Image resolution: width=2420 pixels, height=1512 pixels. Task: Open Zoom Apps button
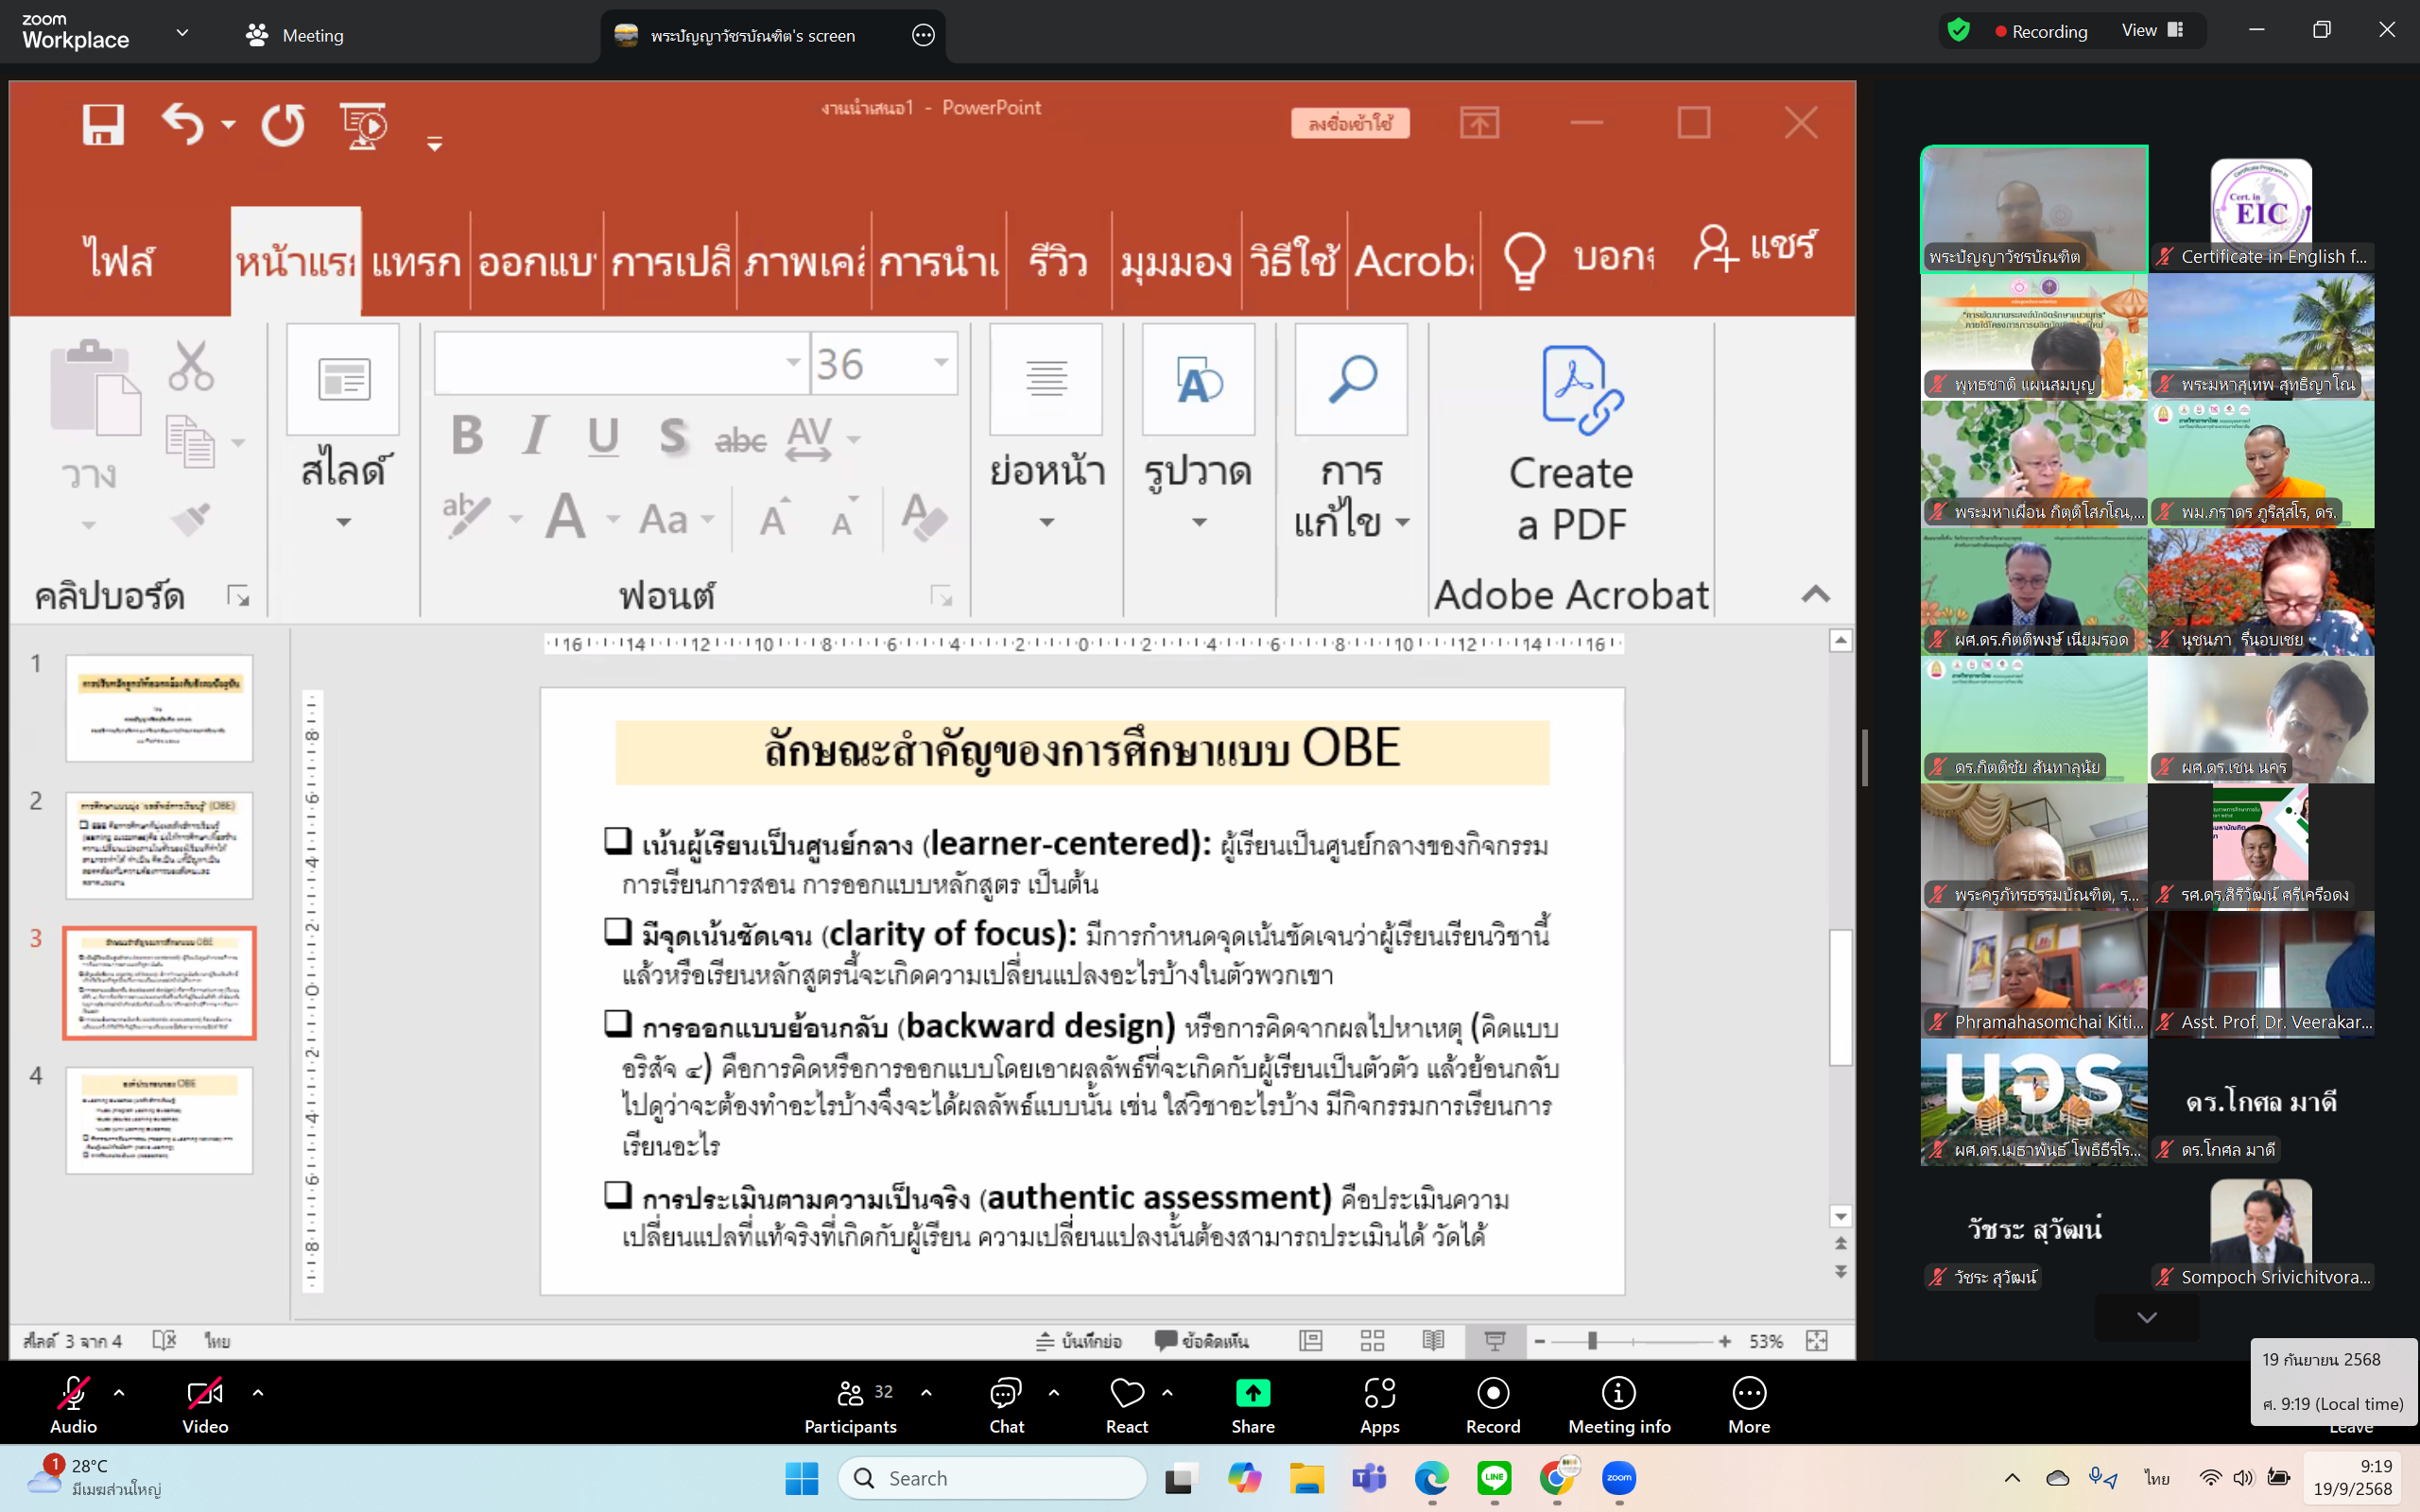[x=1380, y=1404]
